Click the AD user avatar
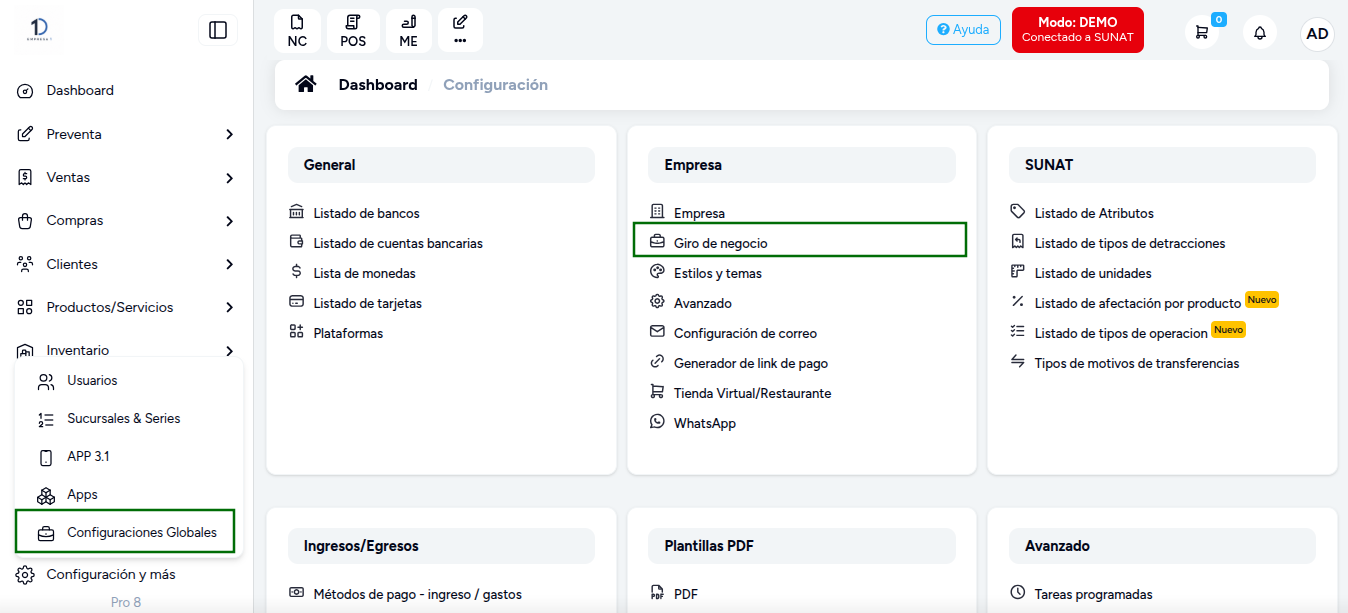Viewport: 1348px width, 613px height. [x=1317, y=33]
